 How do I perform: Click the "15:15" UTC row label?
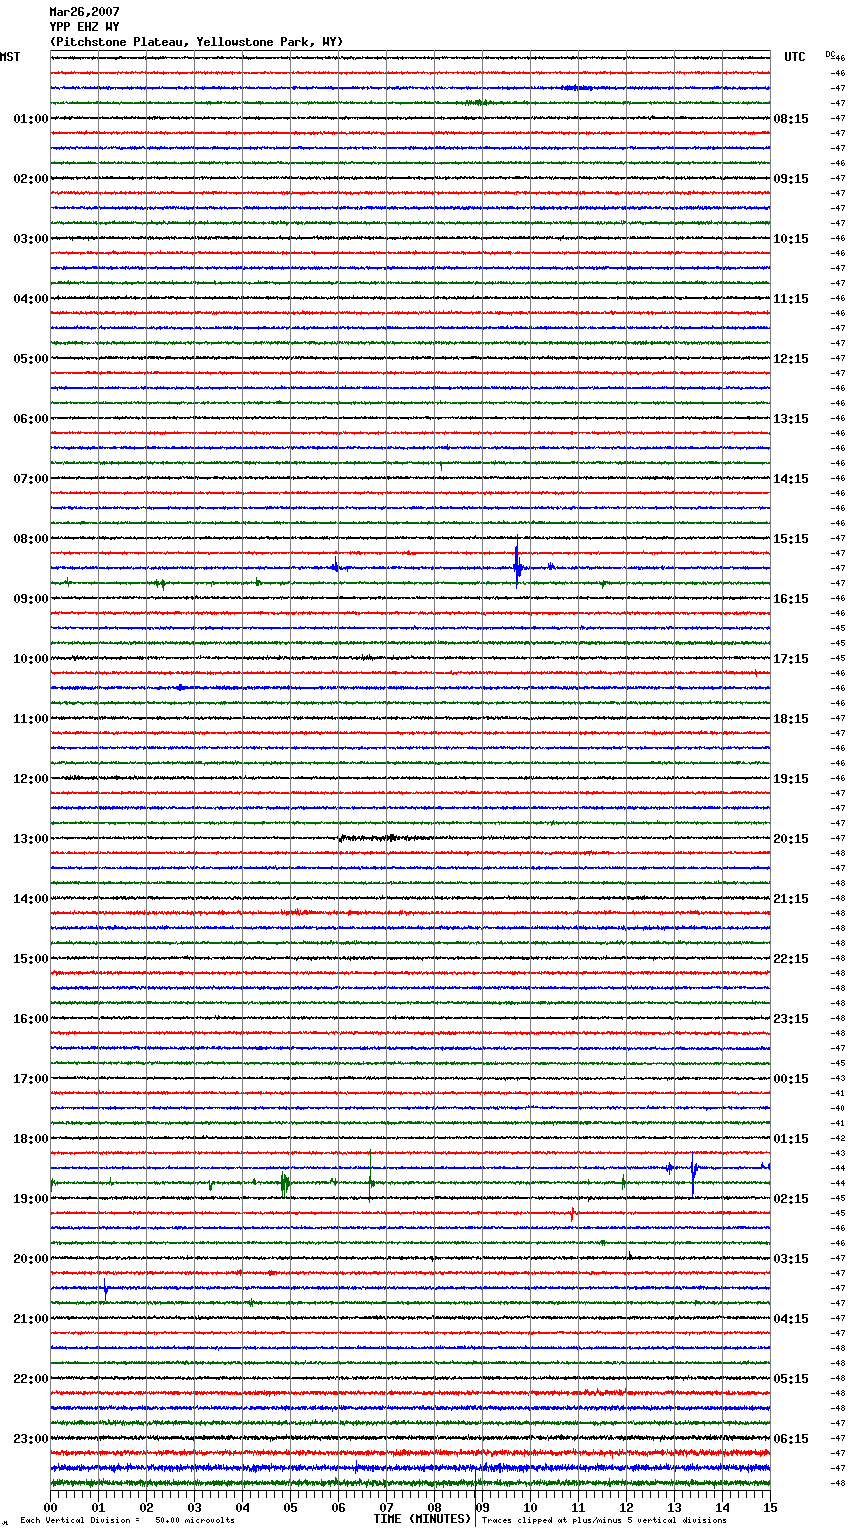791,539
